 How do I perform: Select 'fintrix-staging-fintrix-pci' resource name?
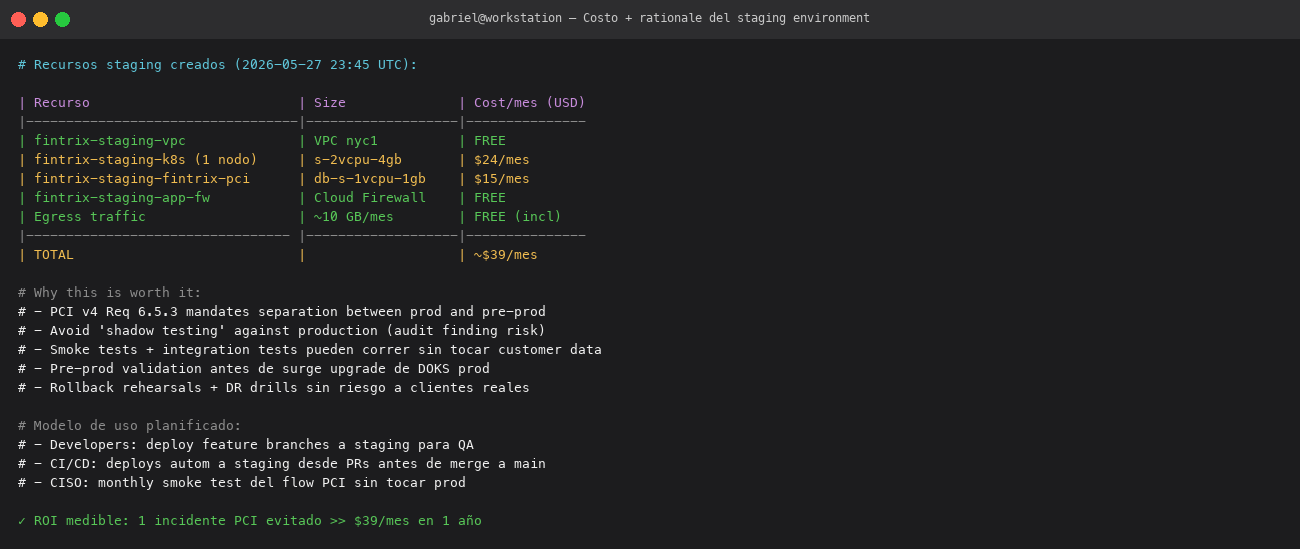[x=142, y=179]
